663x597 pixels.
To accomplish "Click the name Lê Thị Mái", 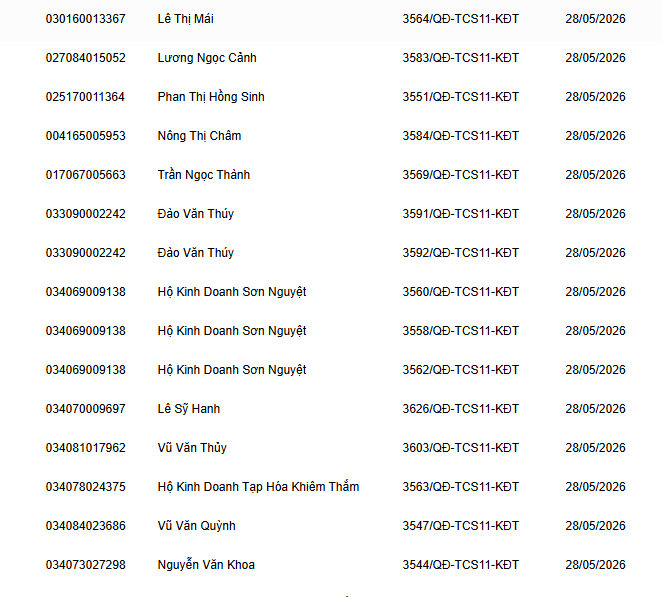I will coord(185,19).
